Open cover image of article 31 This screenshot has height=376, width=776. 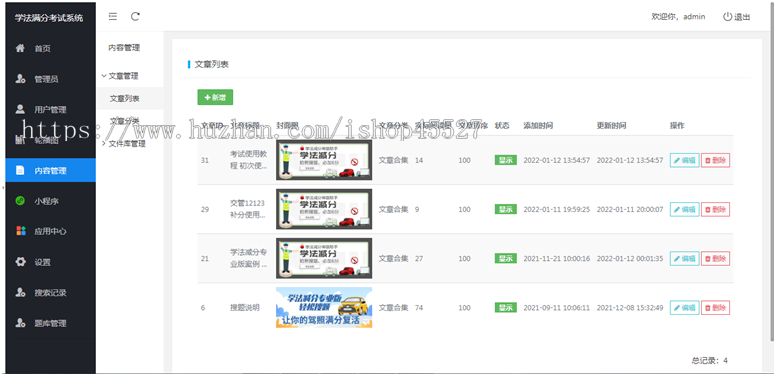[324, 160]
